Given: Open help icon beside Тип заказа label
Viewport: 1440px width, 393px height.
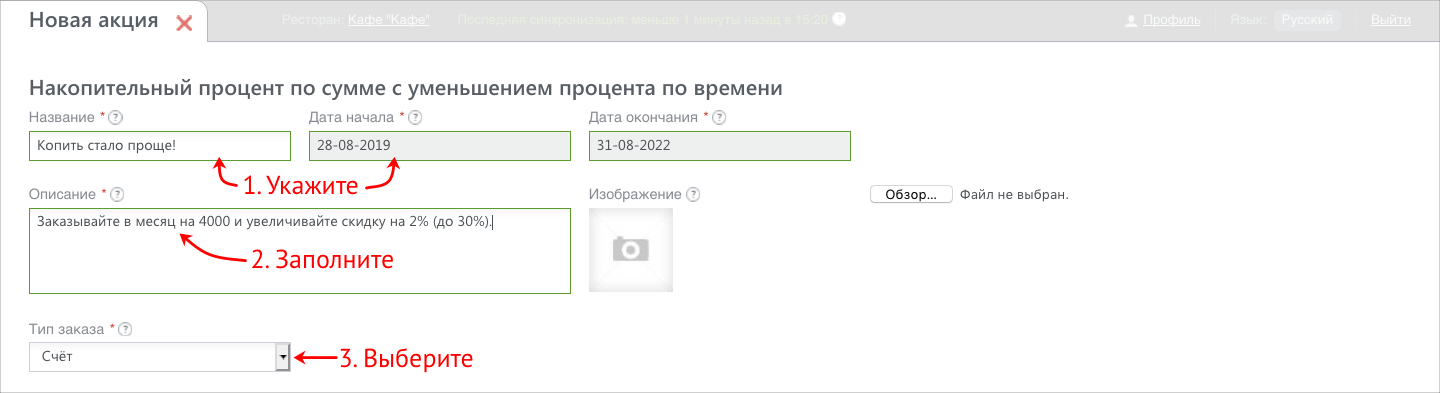Looking at the screenshot, I should [126, 328].
